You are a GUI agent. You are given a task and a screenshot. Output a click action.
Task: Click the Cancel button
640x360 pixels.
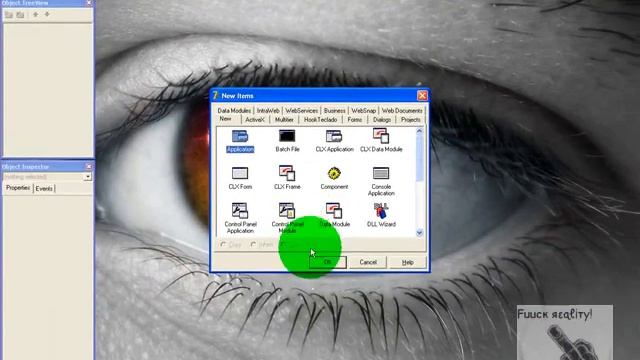pyautogui.click(x=368, y=262)
